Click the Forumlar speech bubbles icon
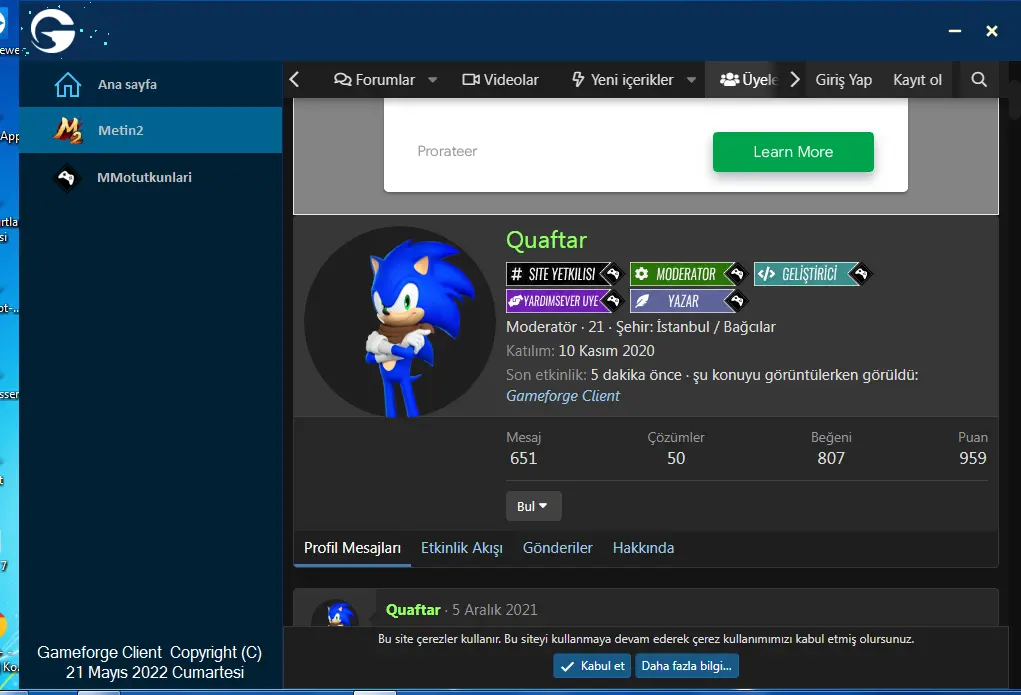 point(343,79)
